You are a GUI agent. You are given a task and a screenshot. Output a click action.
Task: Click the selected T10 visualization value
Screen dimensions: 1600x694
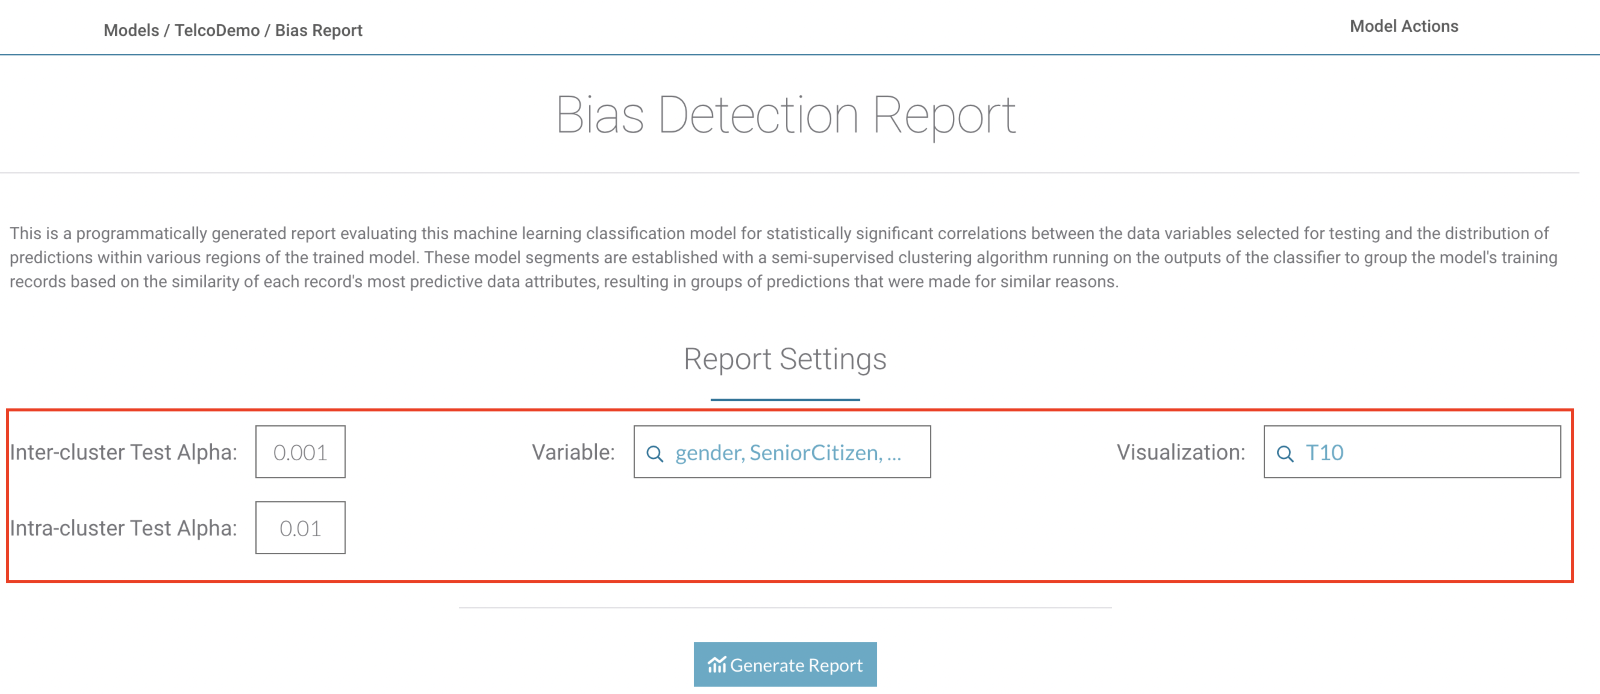[x=1324, y=453]
